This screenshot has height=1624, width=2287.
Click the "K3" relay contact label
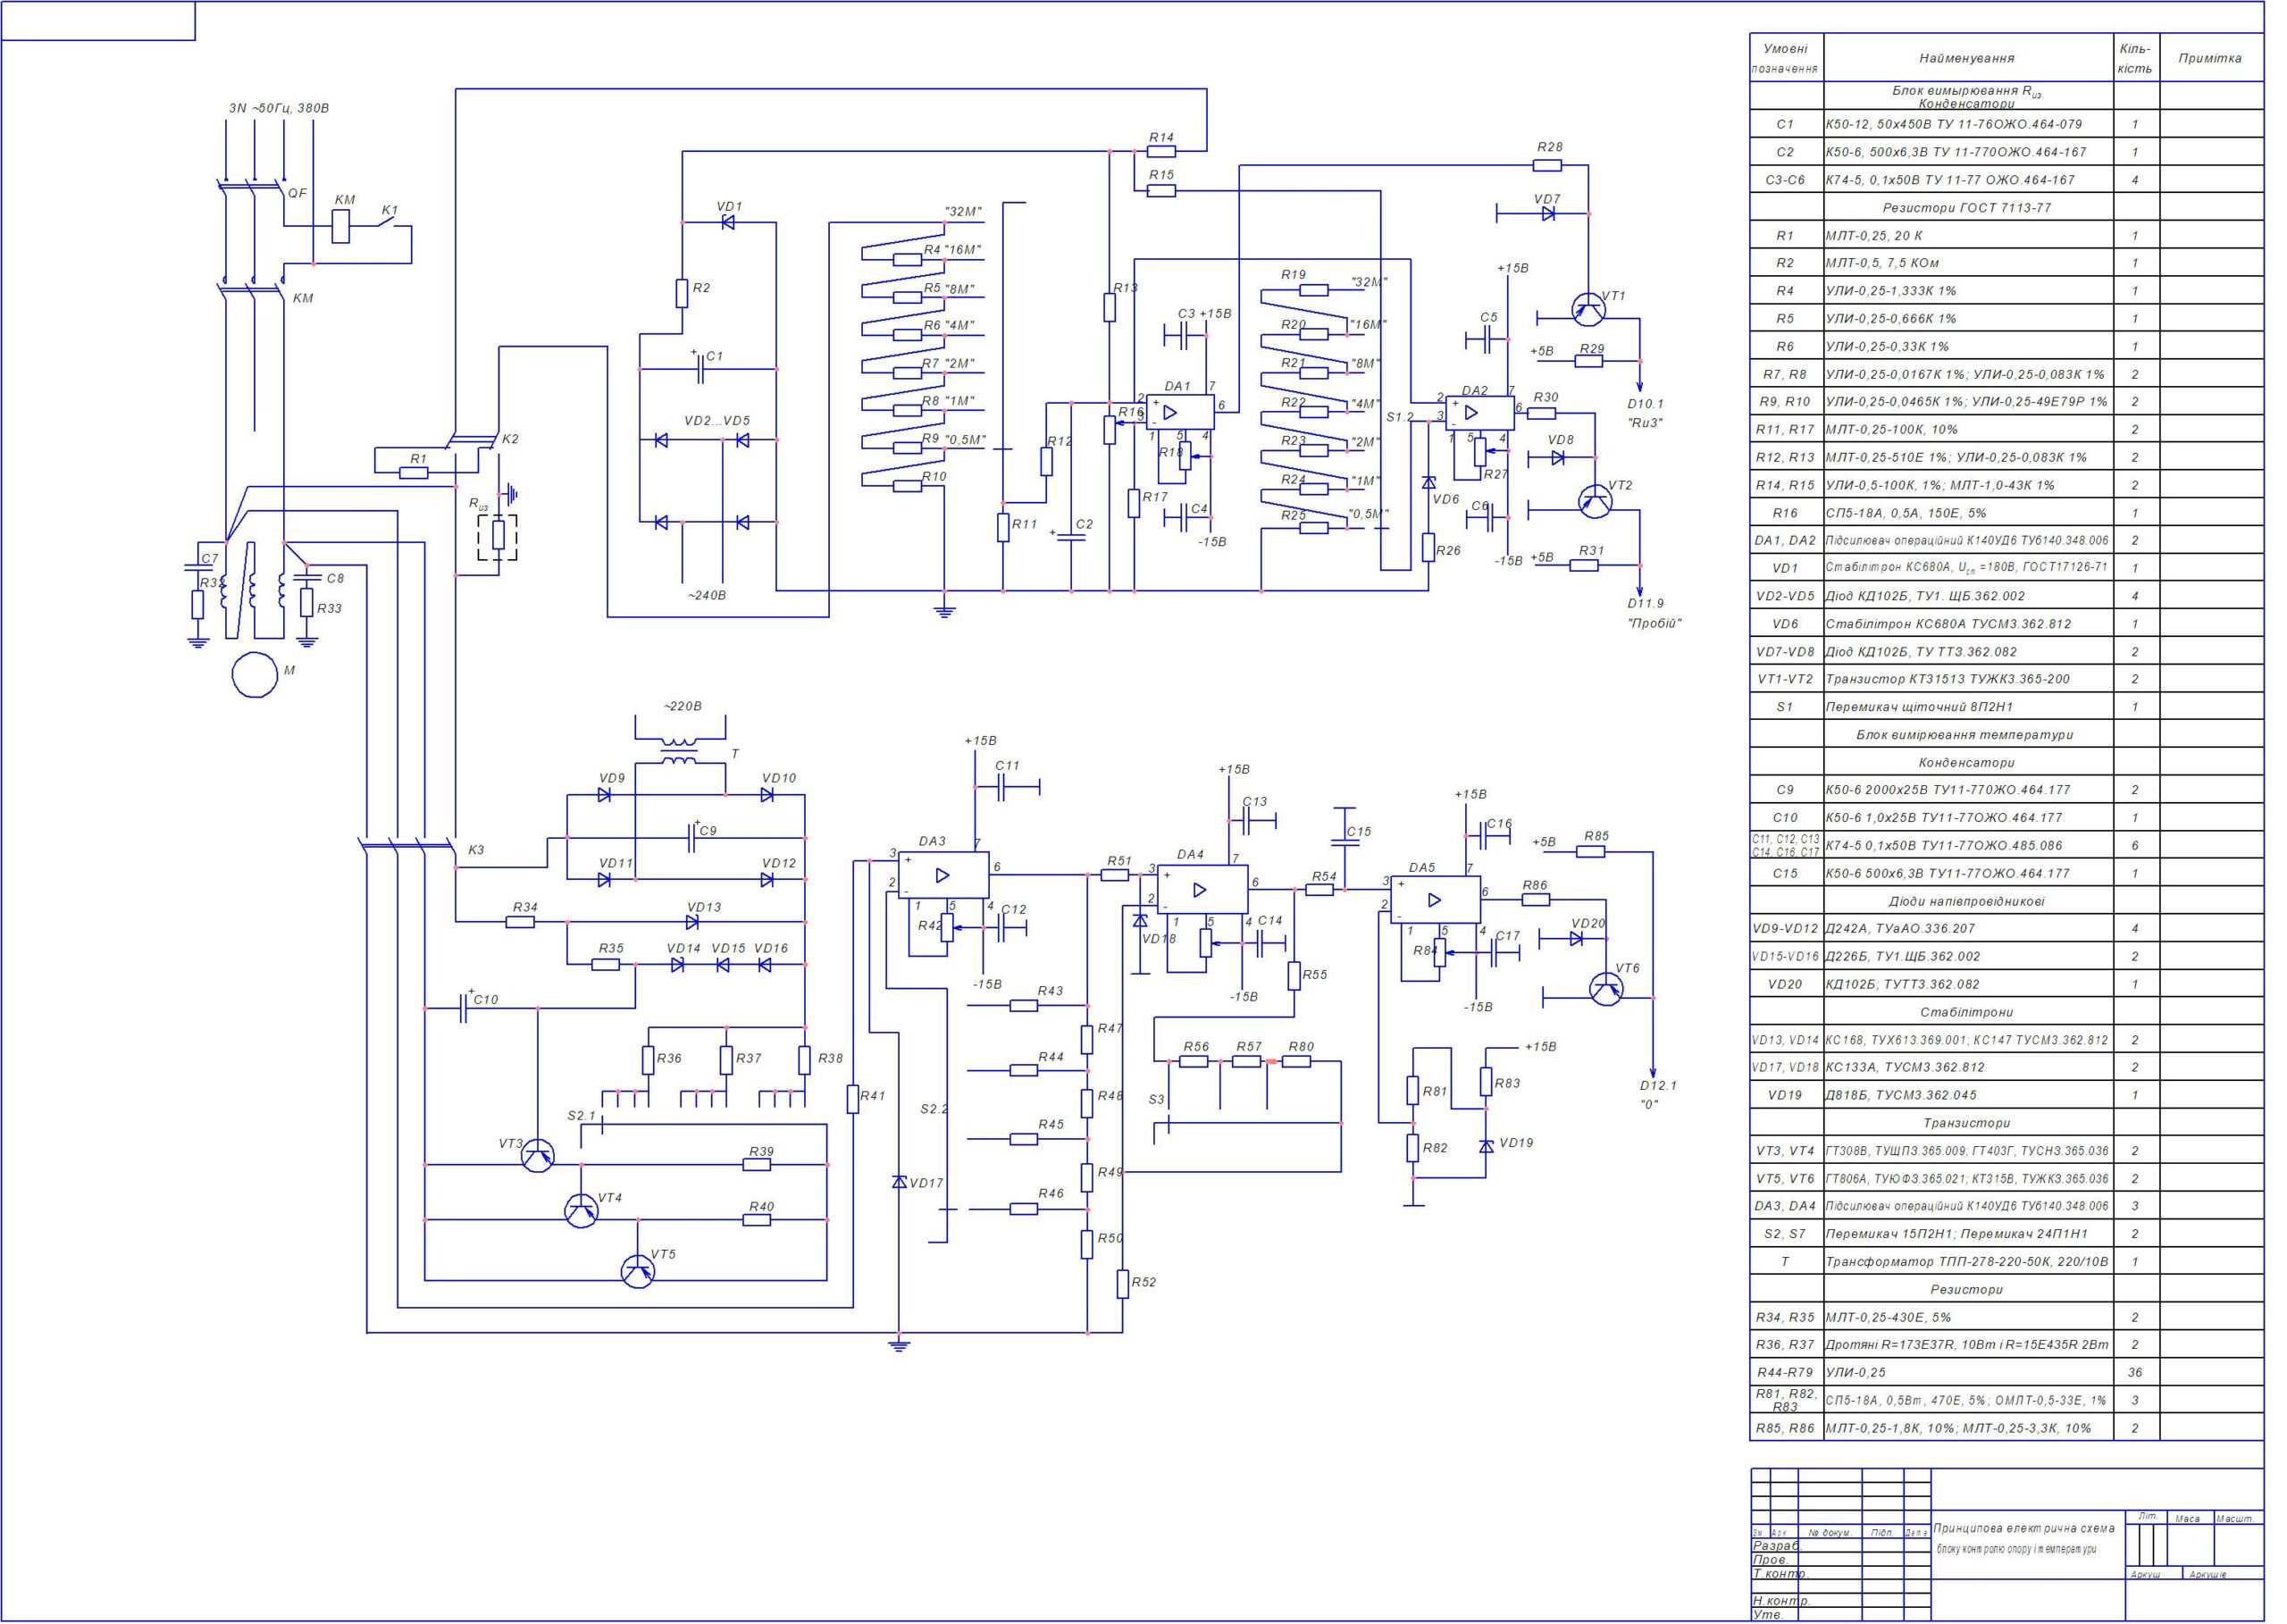(476, 850)
